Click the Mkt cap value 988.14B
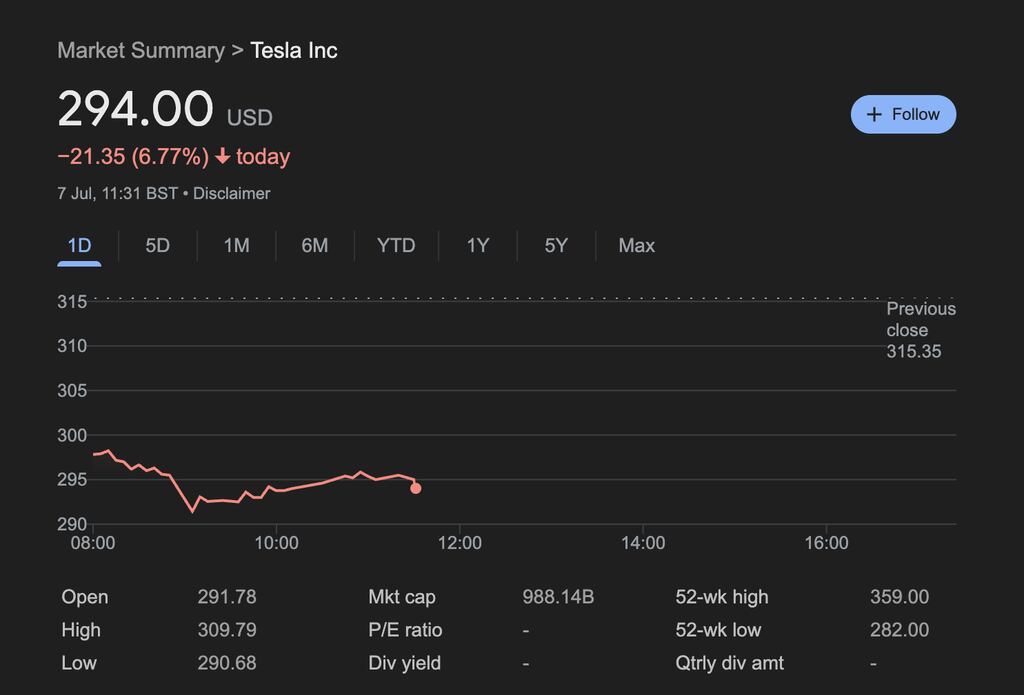Screen dimensions: 1024x695 558,597
